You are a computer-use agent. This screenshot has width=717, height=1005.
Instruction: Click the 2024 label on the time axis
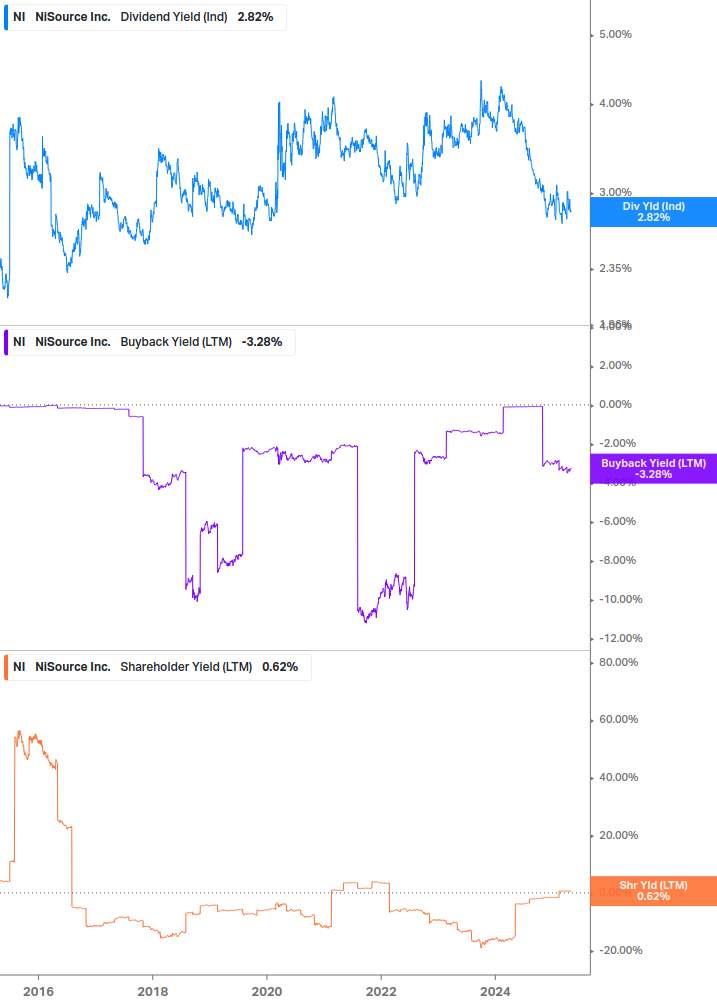(495, 992)
